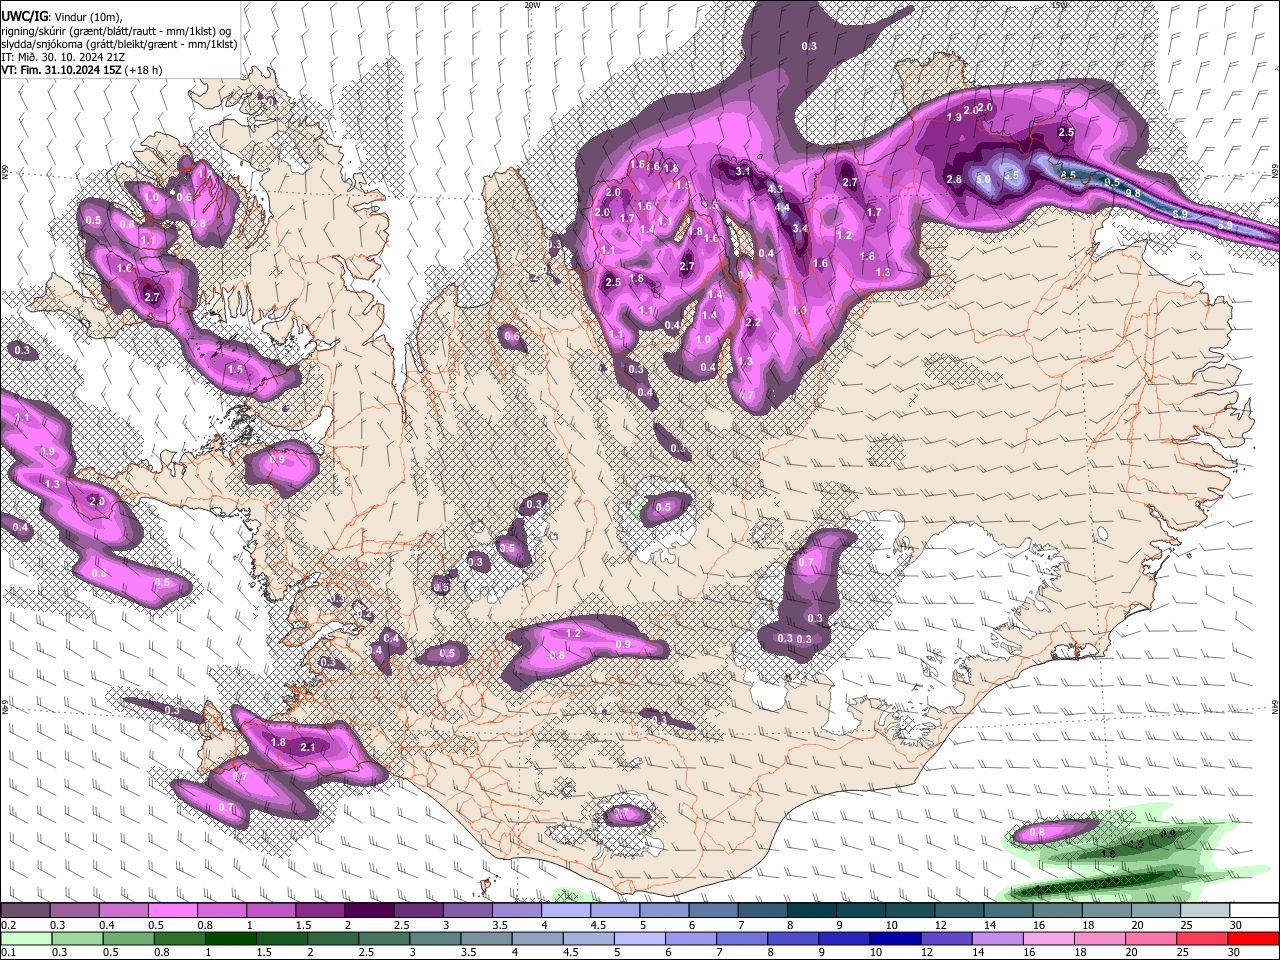The width and height of the screenshot is (1280, 960).
Task: Pick the dark purple upper swatch between 2 and 2.5
Action: click(369, 911)
